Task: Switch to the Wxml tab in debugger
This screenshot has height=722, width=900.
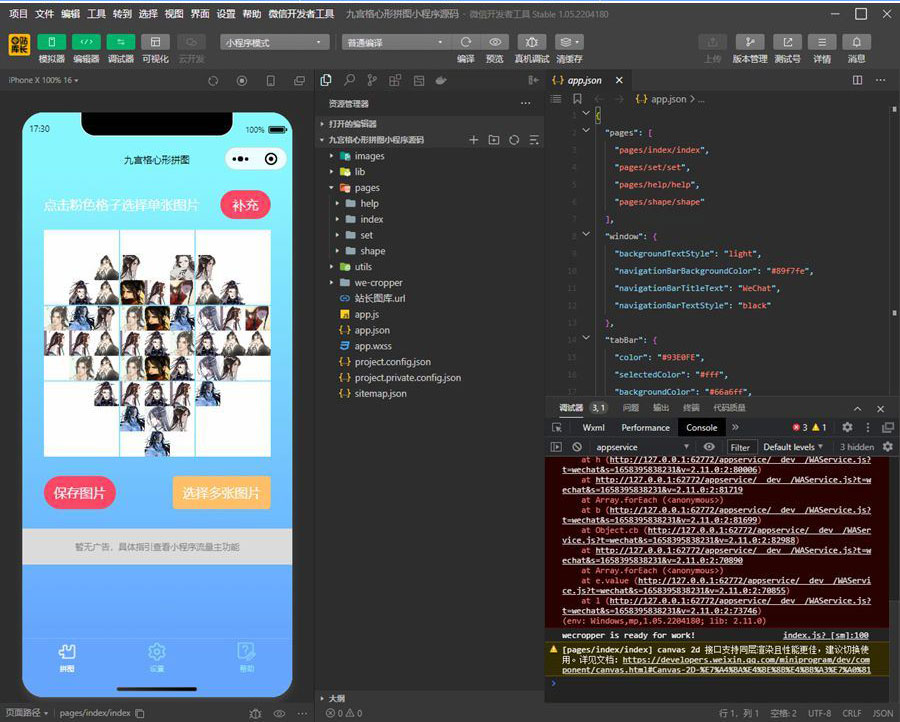Action: tap(593, 427)
